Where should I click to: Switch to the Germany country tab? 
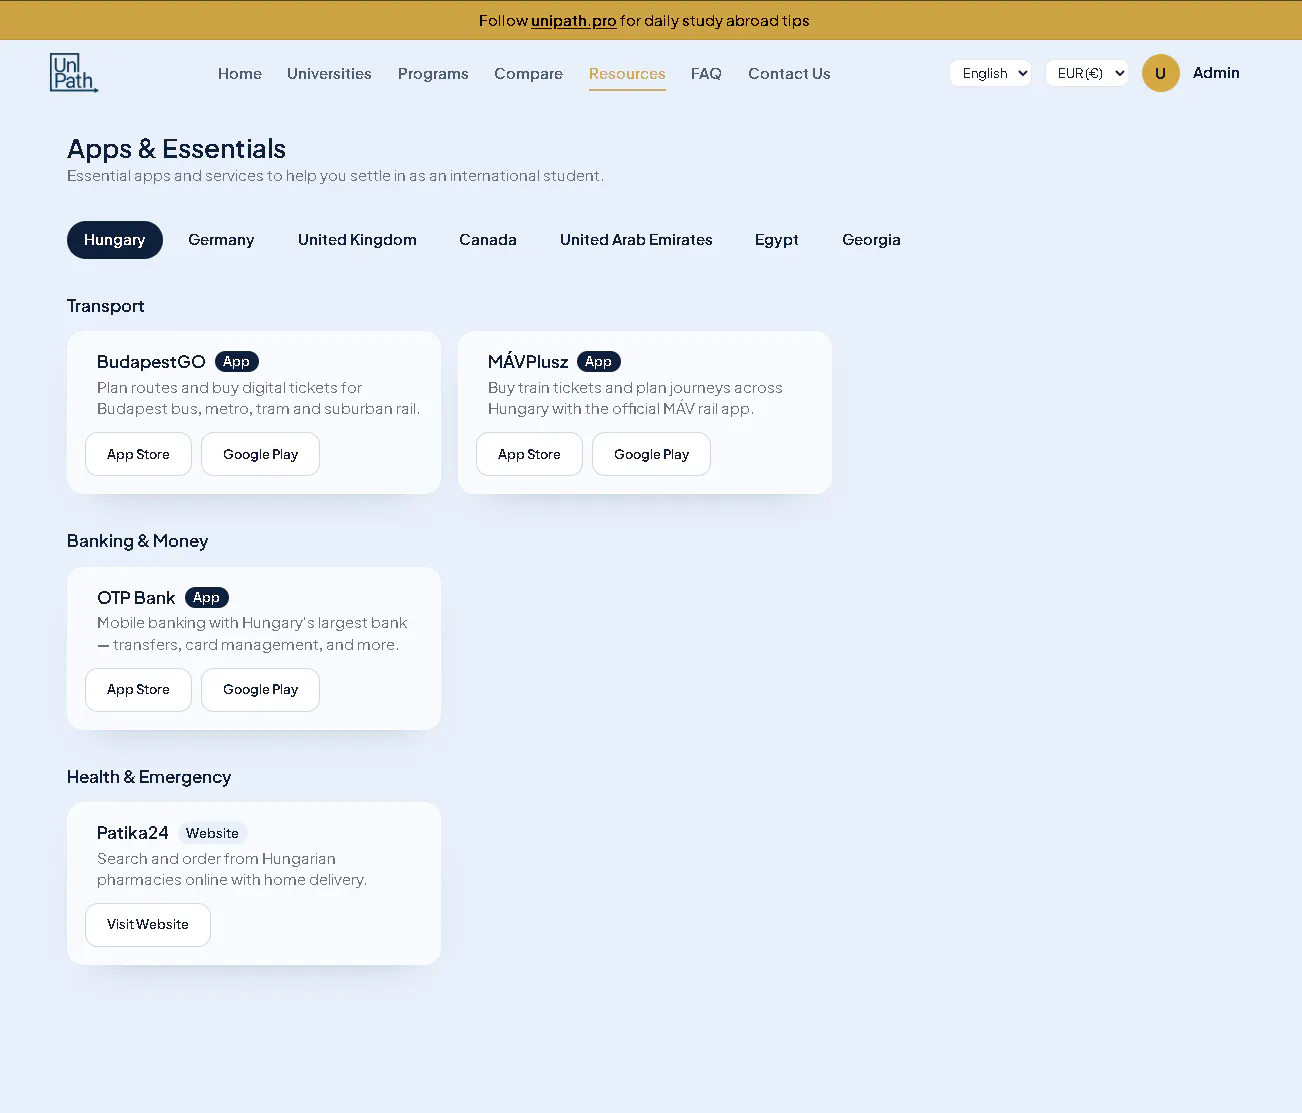pos(221,240)
